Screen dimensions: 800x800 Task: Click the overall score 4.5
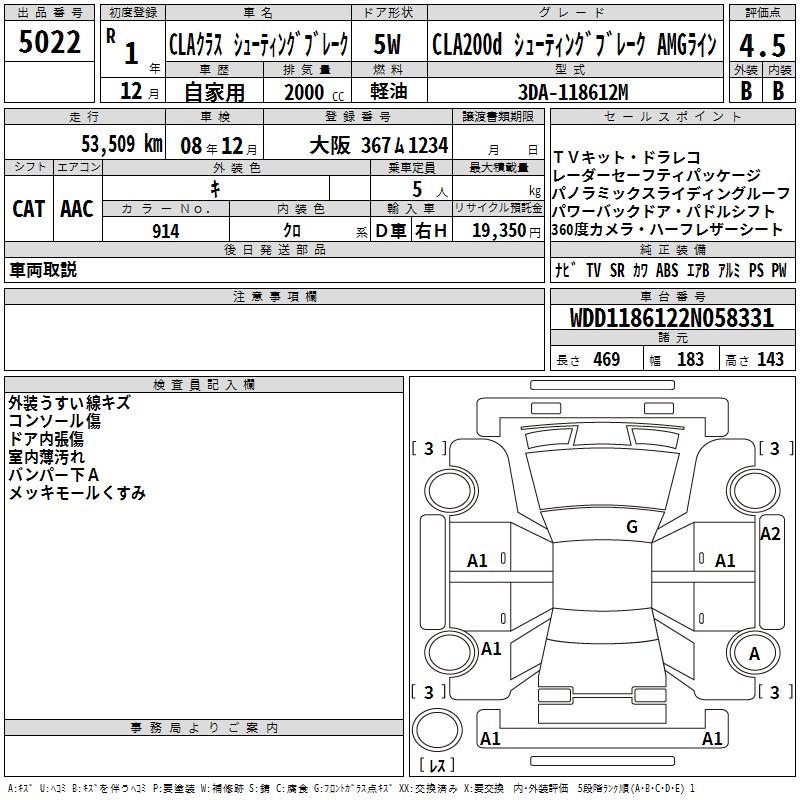pyautogui.click(x=762, y=46)
